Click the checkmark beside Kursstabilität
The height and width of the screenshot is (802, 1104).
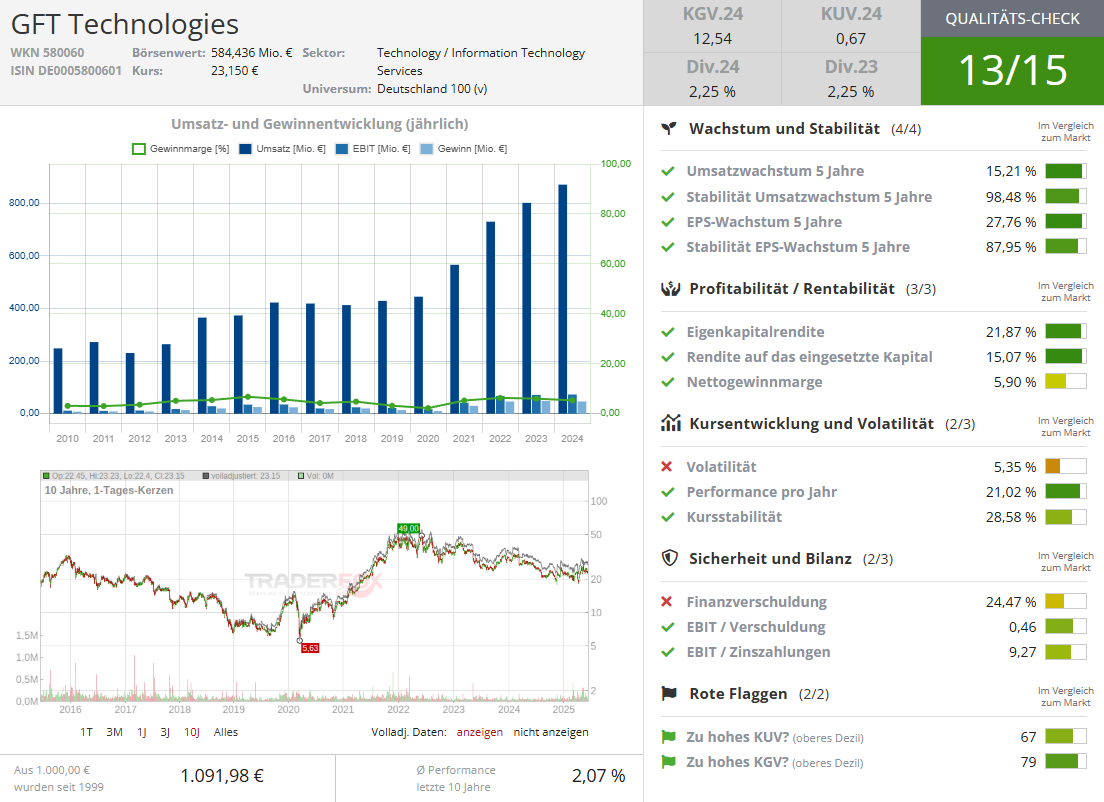pos(668,517)
